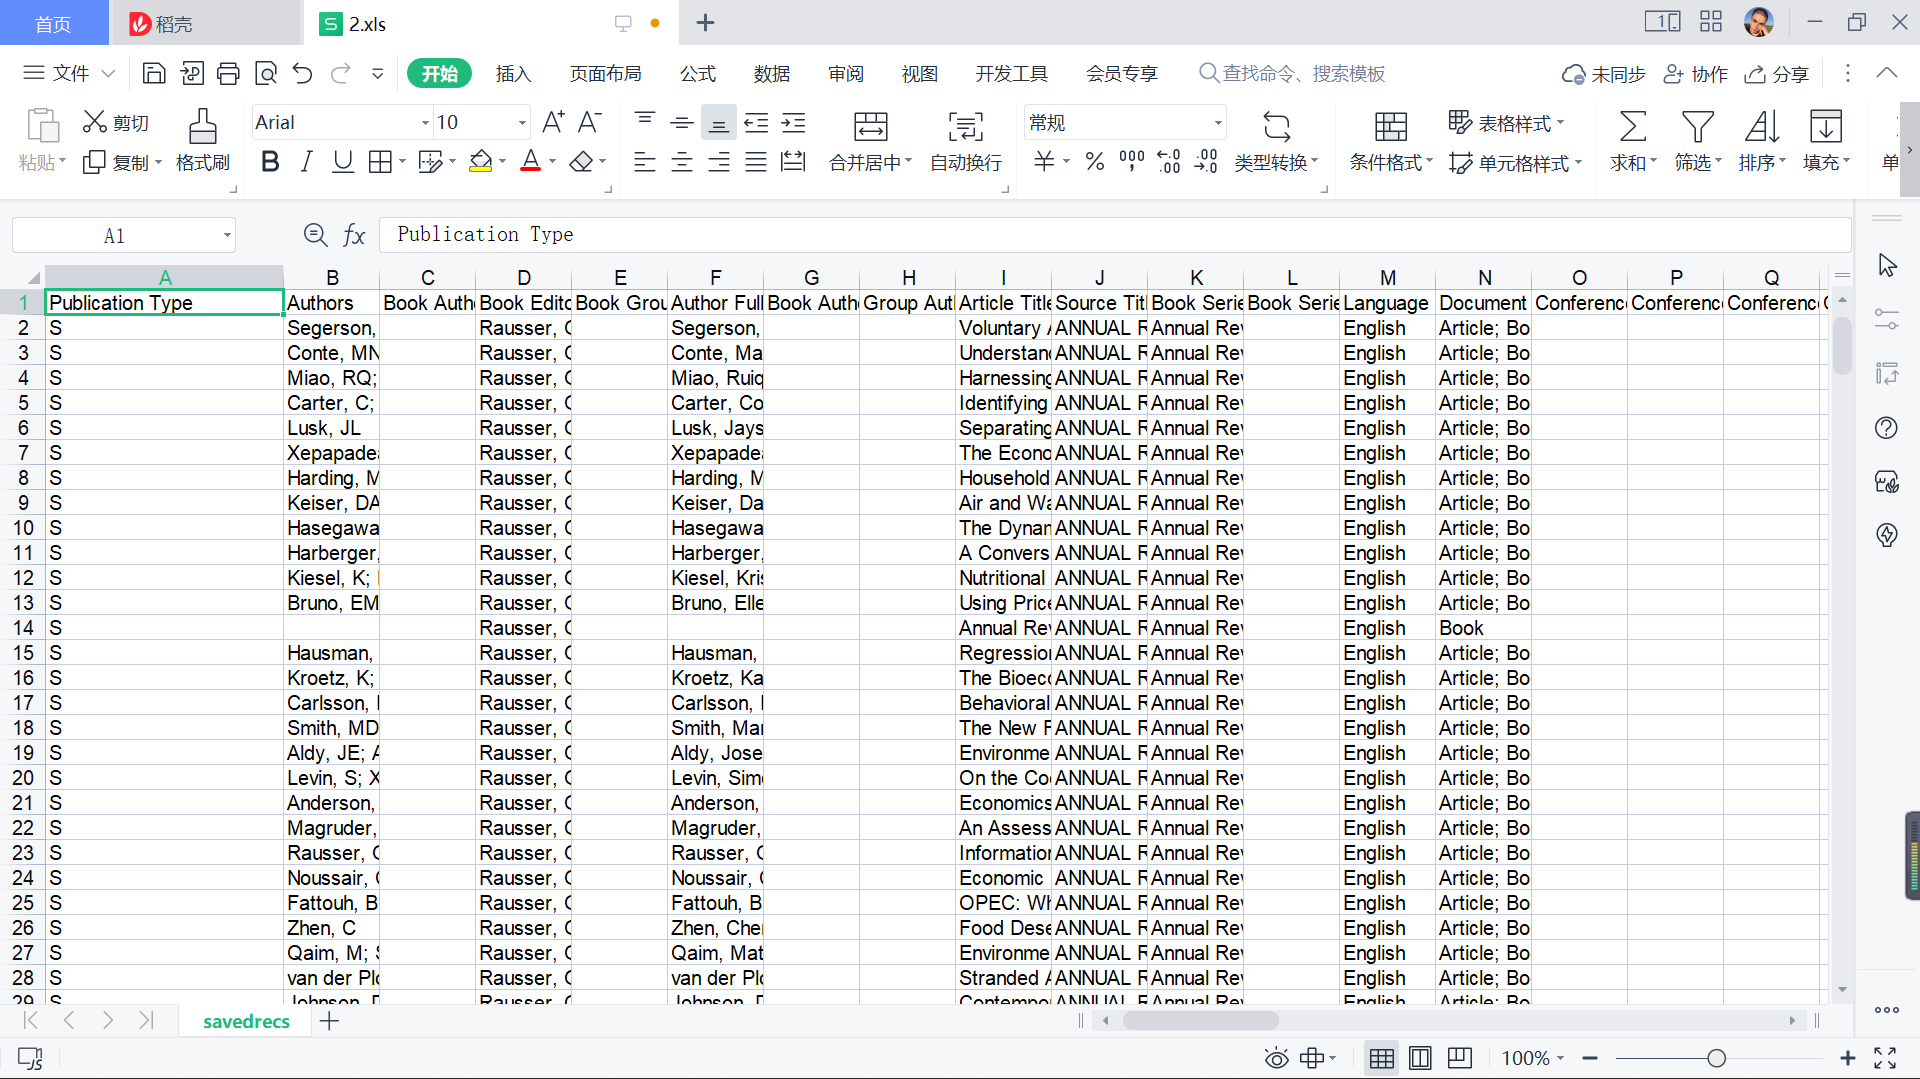
Task: Increase decimal places
Action: [x=1169, y=161]
